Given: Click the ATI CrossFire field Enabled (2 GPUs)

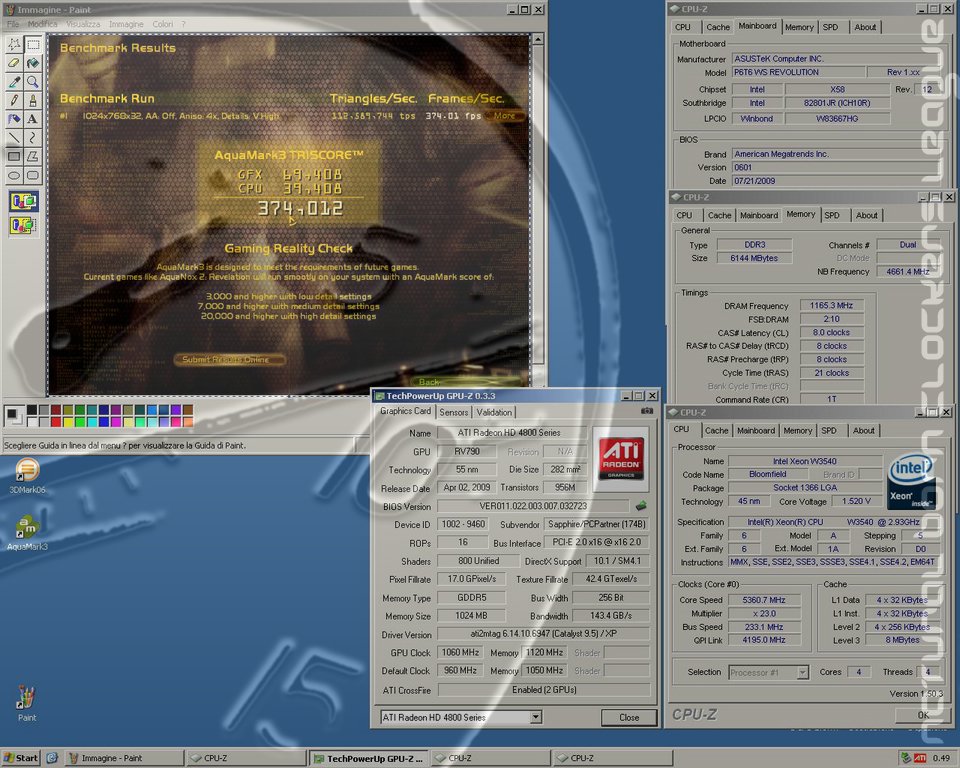Looking at the screenshot, I should (x=544, y=690).
